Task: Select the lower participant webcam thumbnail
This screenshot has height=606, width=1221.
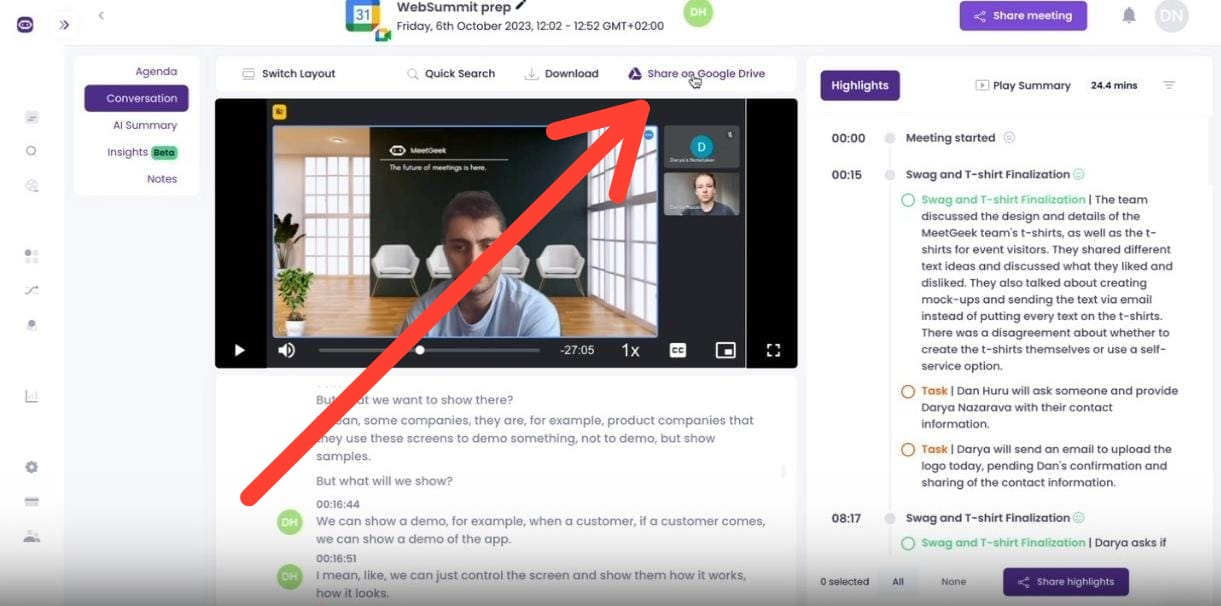Action: [x=702, y=194]
